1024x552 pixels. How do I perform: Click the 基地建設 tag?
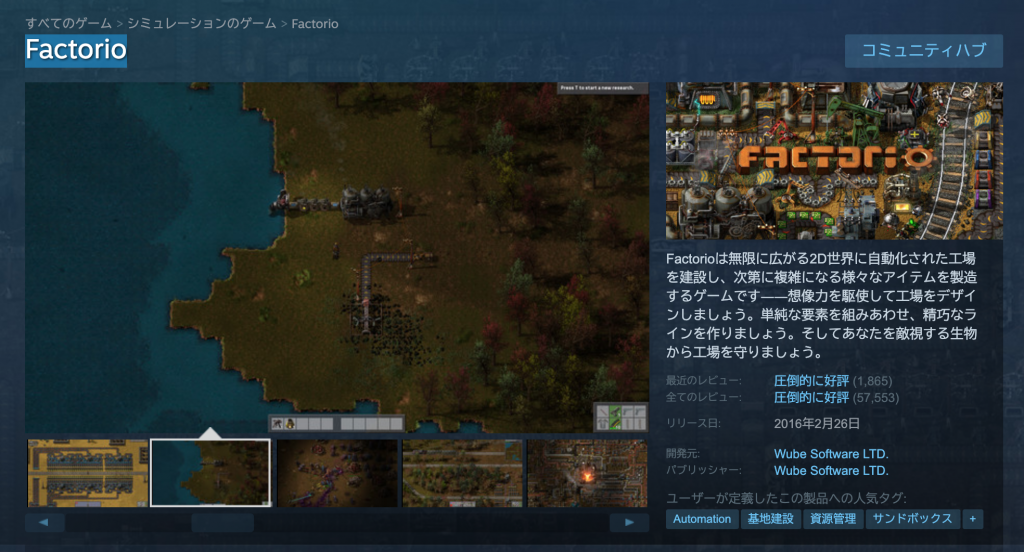pos(771,519)
